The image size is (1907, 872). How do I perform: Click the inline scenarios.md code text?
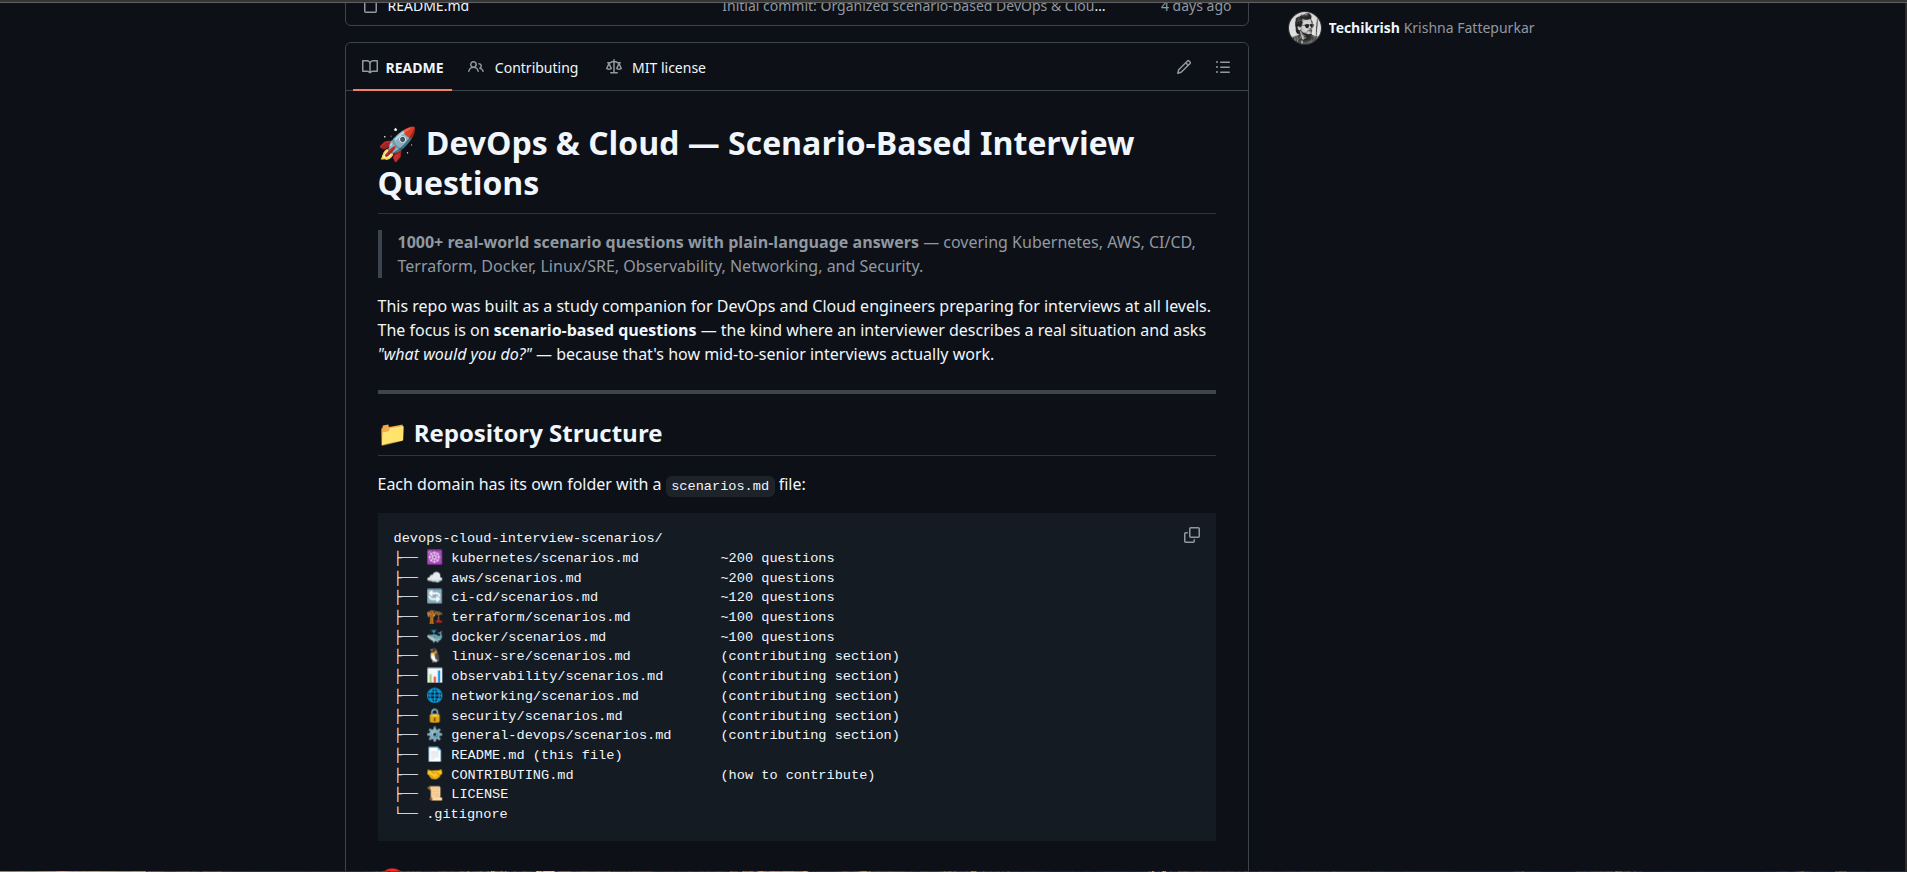(x=720, y=486)
